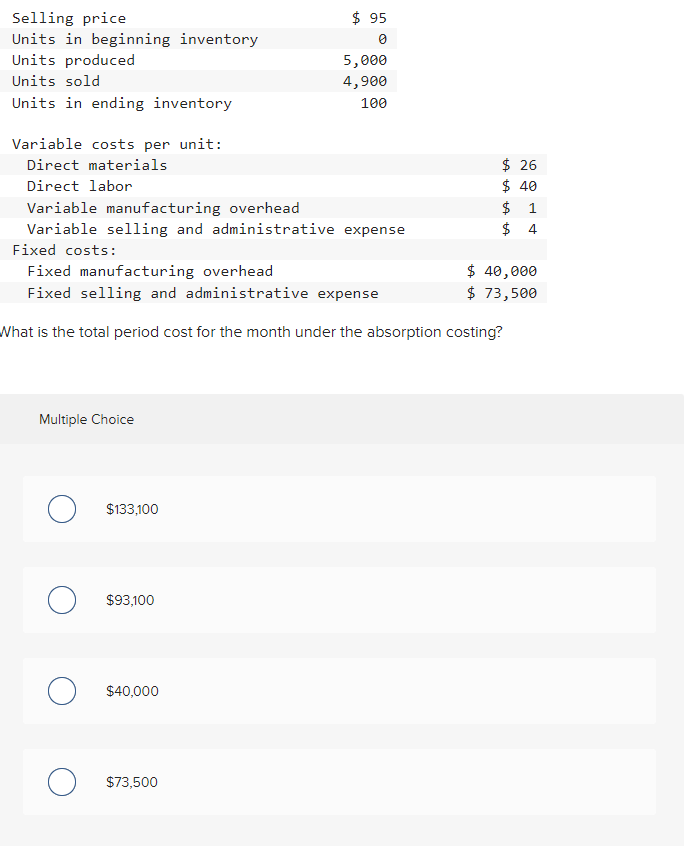
Task: Select the $93,100 radio button
Action: (x=62, y=600)
